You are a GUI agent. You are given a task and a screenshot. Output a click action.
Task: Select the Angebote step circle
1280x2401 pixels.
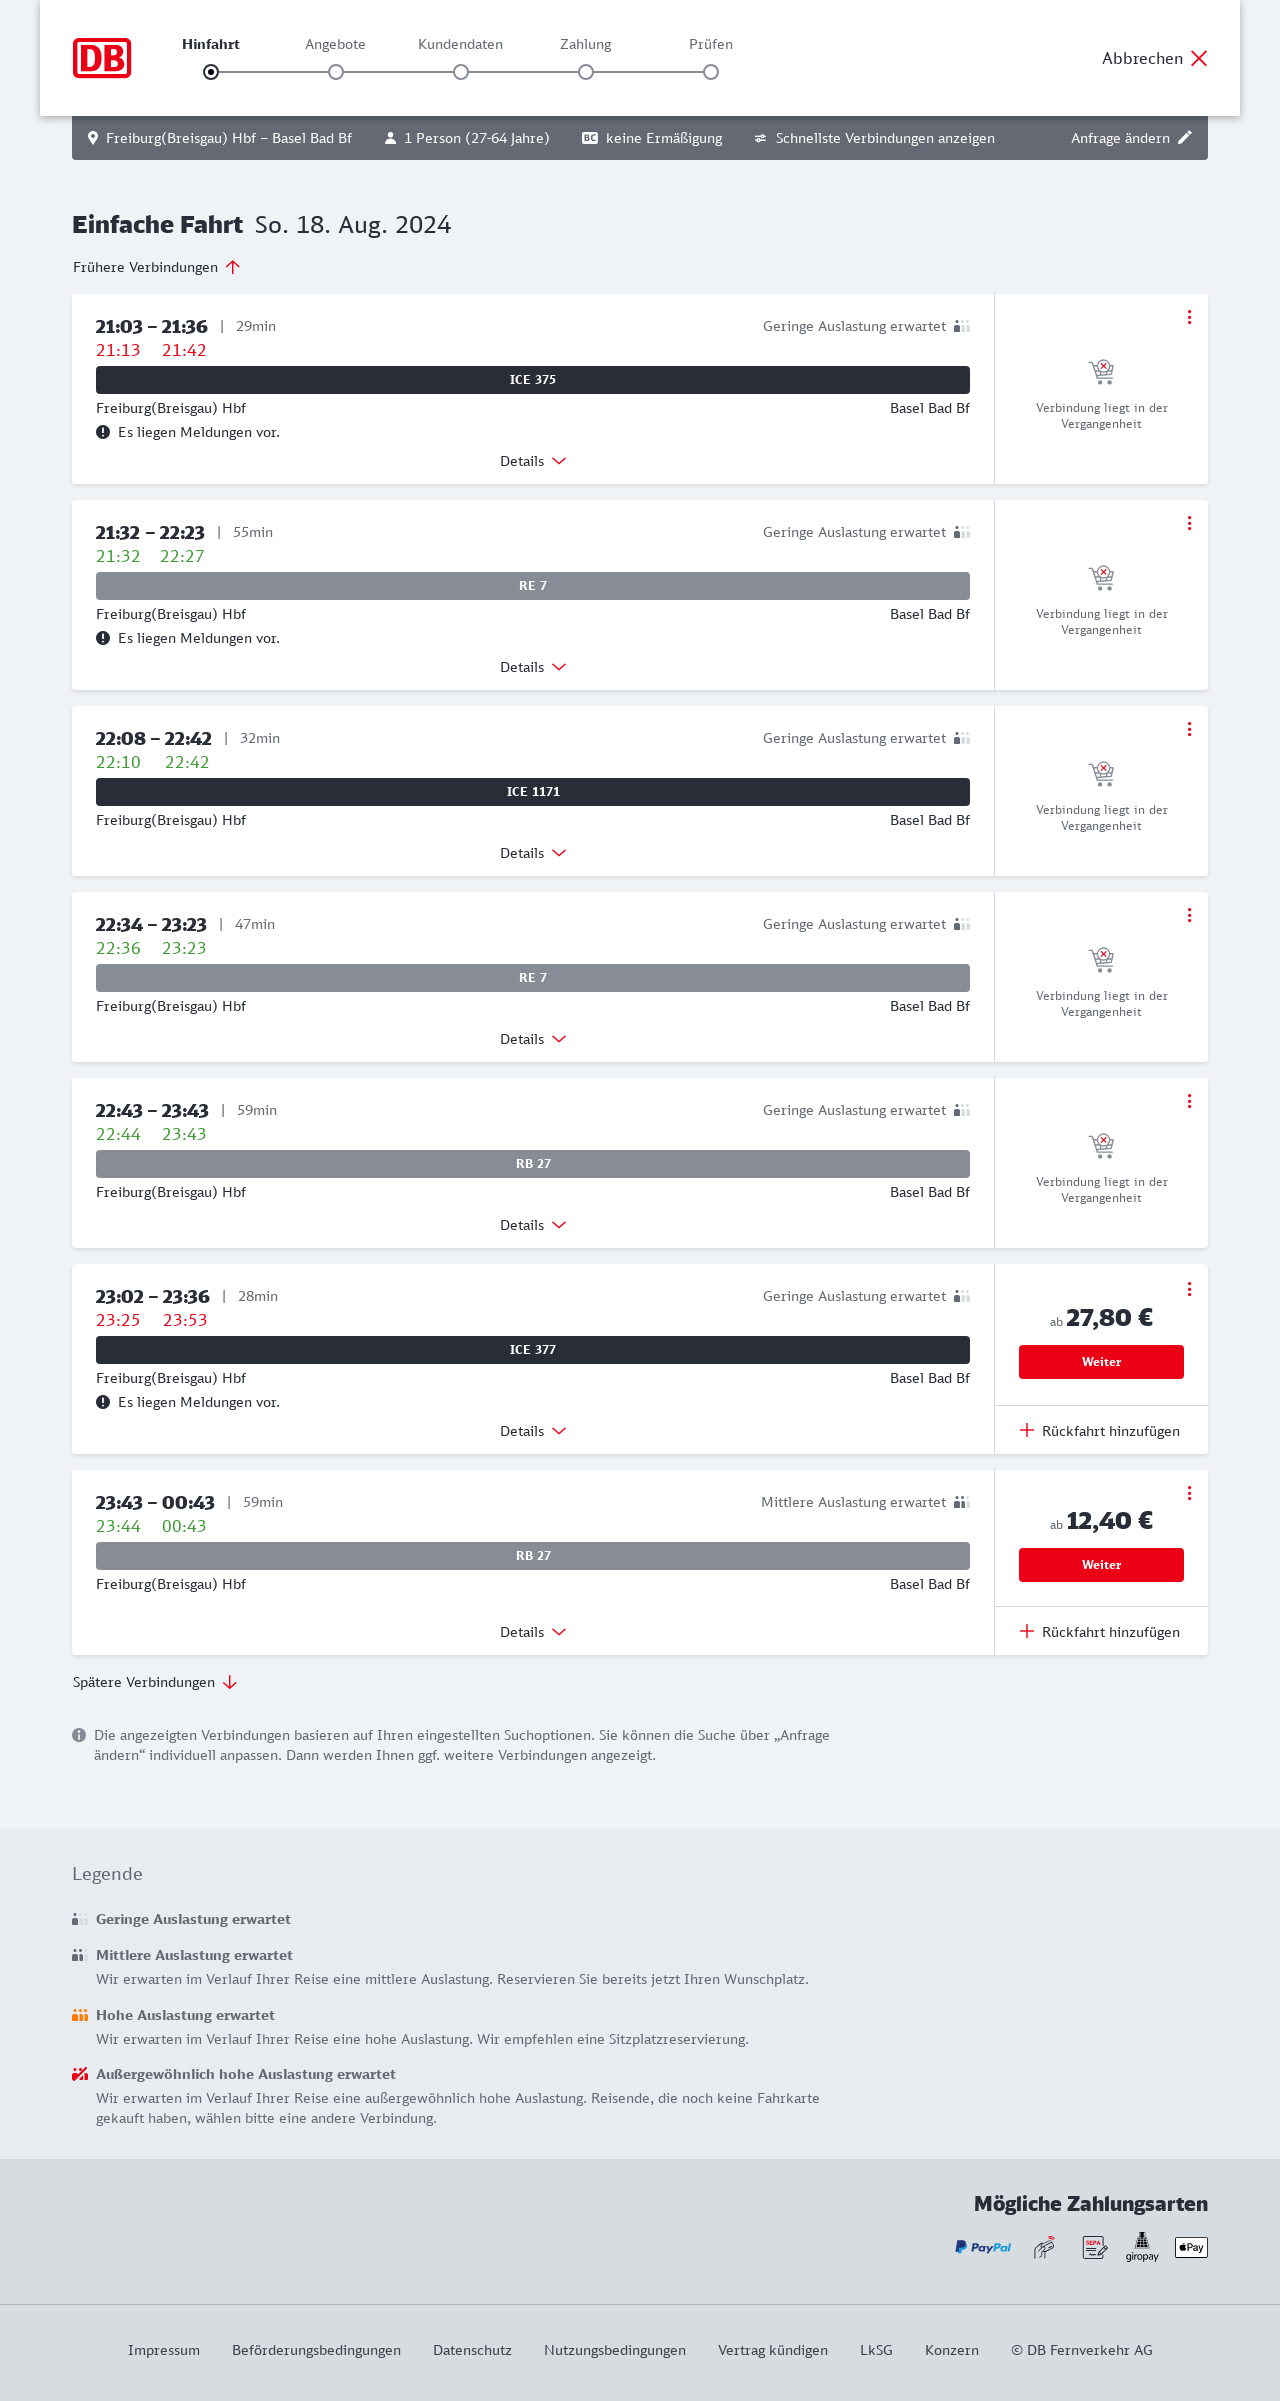tap(336, 72)
